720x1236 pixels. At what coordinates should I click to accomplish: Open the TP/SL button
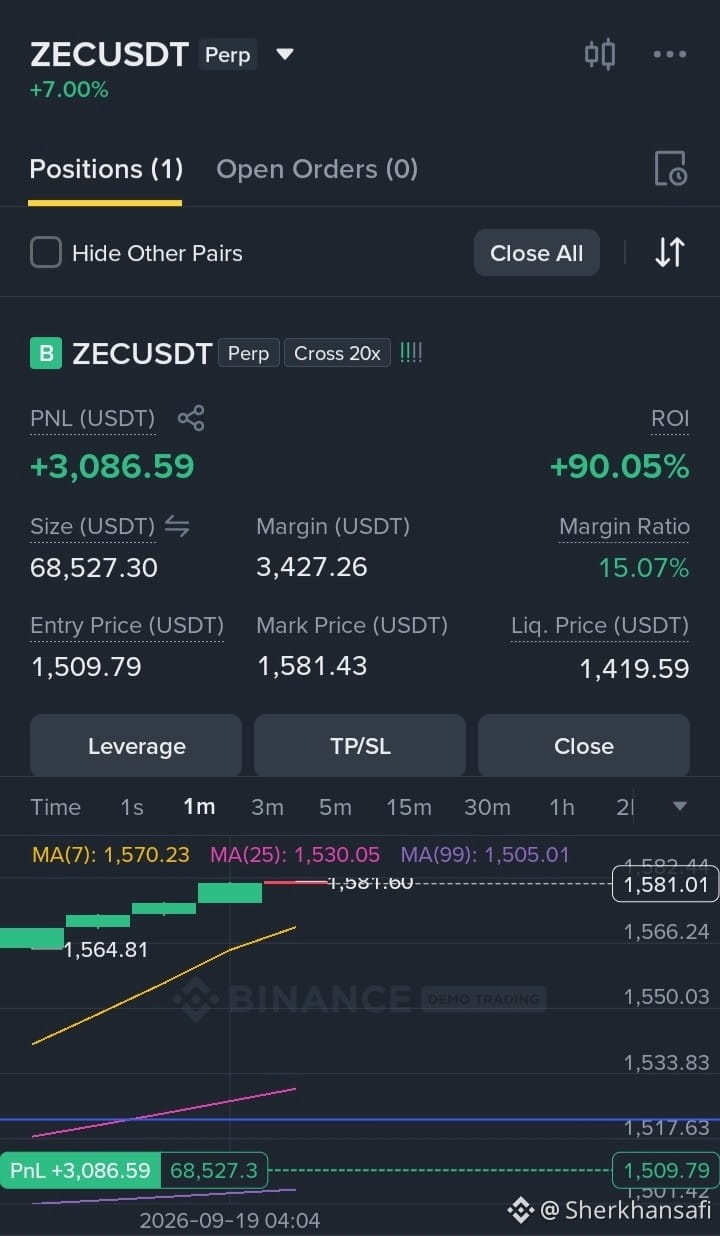pos(360,746)
